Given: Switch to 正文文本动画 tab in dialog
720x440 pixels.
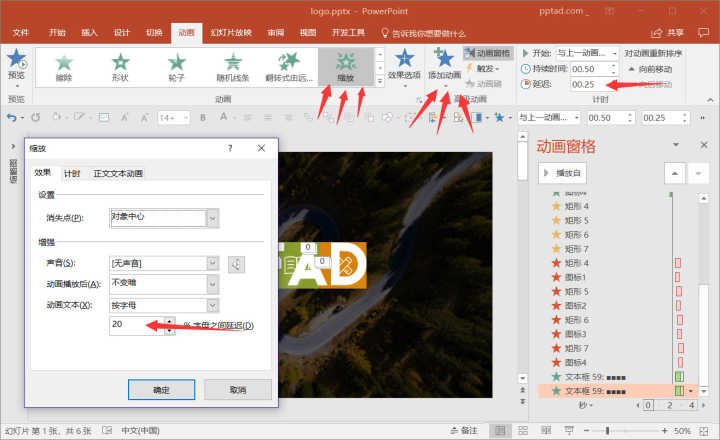Looking at the screenshot, I should click(x=118, y=174).
